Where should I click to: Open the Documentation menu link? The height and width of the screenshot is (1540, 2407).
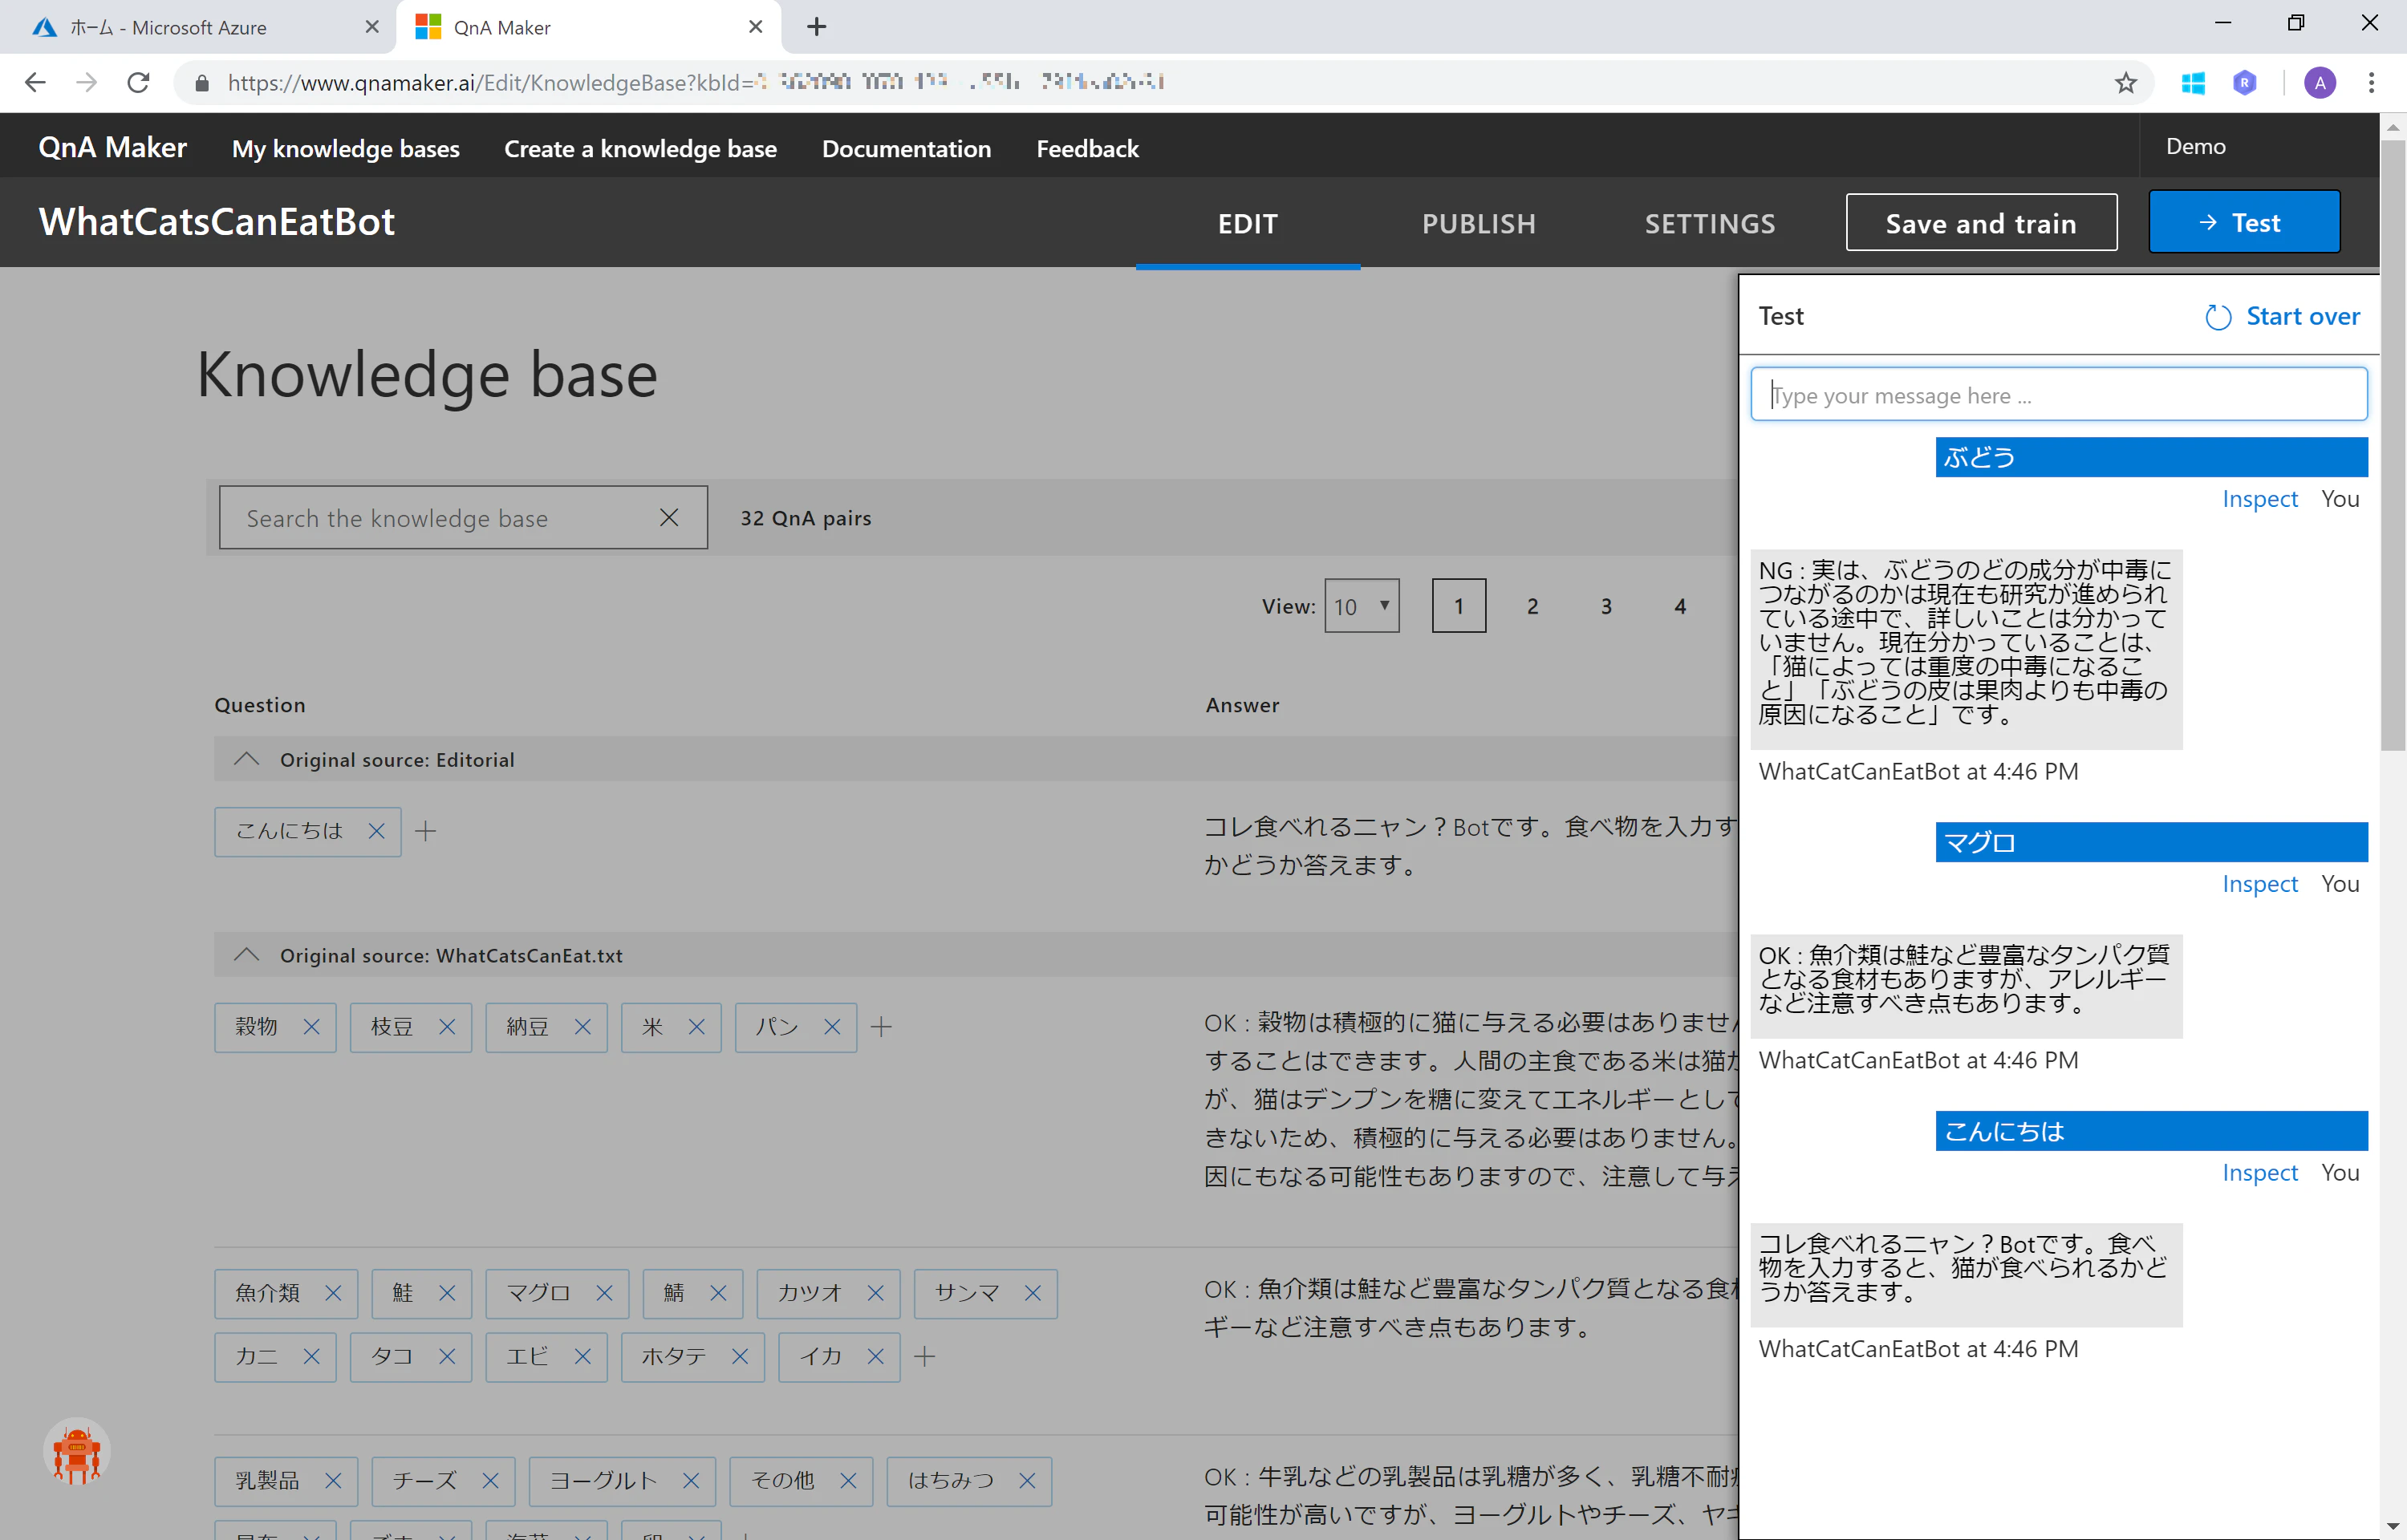[906, 149]
